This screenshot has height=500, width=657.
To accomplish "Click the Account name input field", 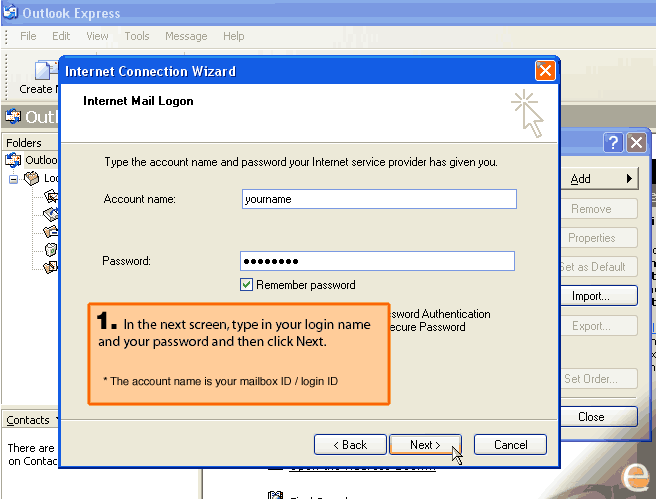I will [379, 199].
